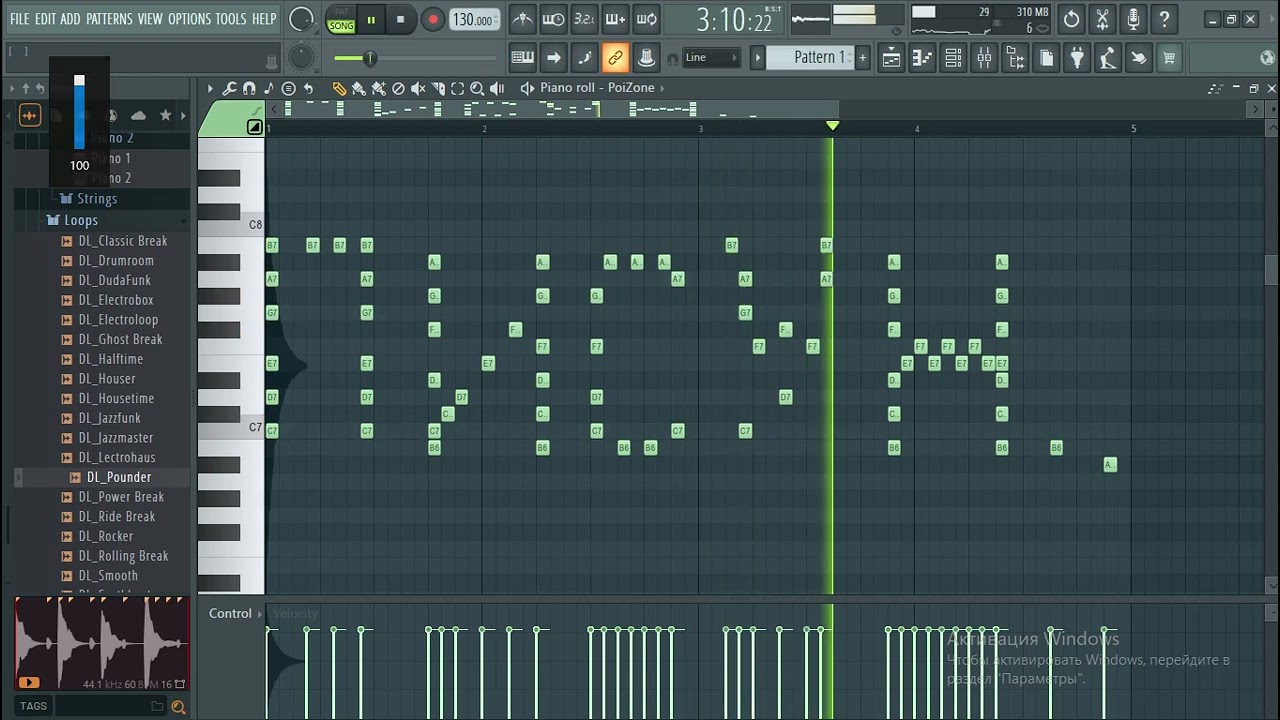Image resolution: width=1280 pixels, height=720 pixels.
Task: Open the Control lane selector arrow
Action: (260, 614)
